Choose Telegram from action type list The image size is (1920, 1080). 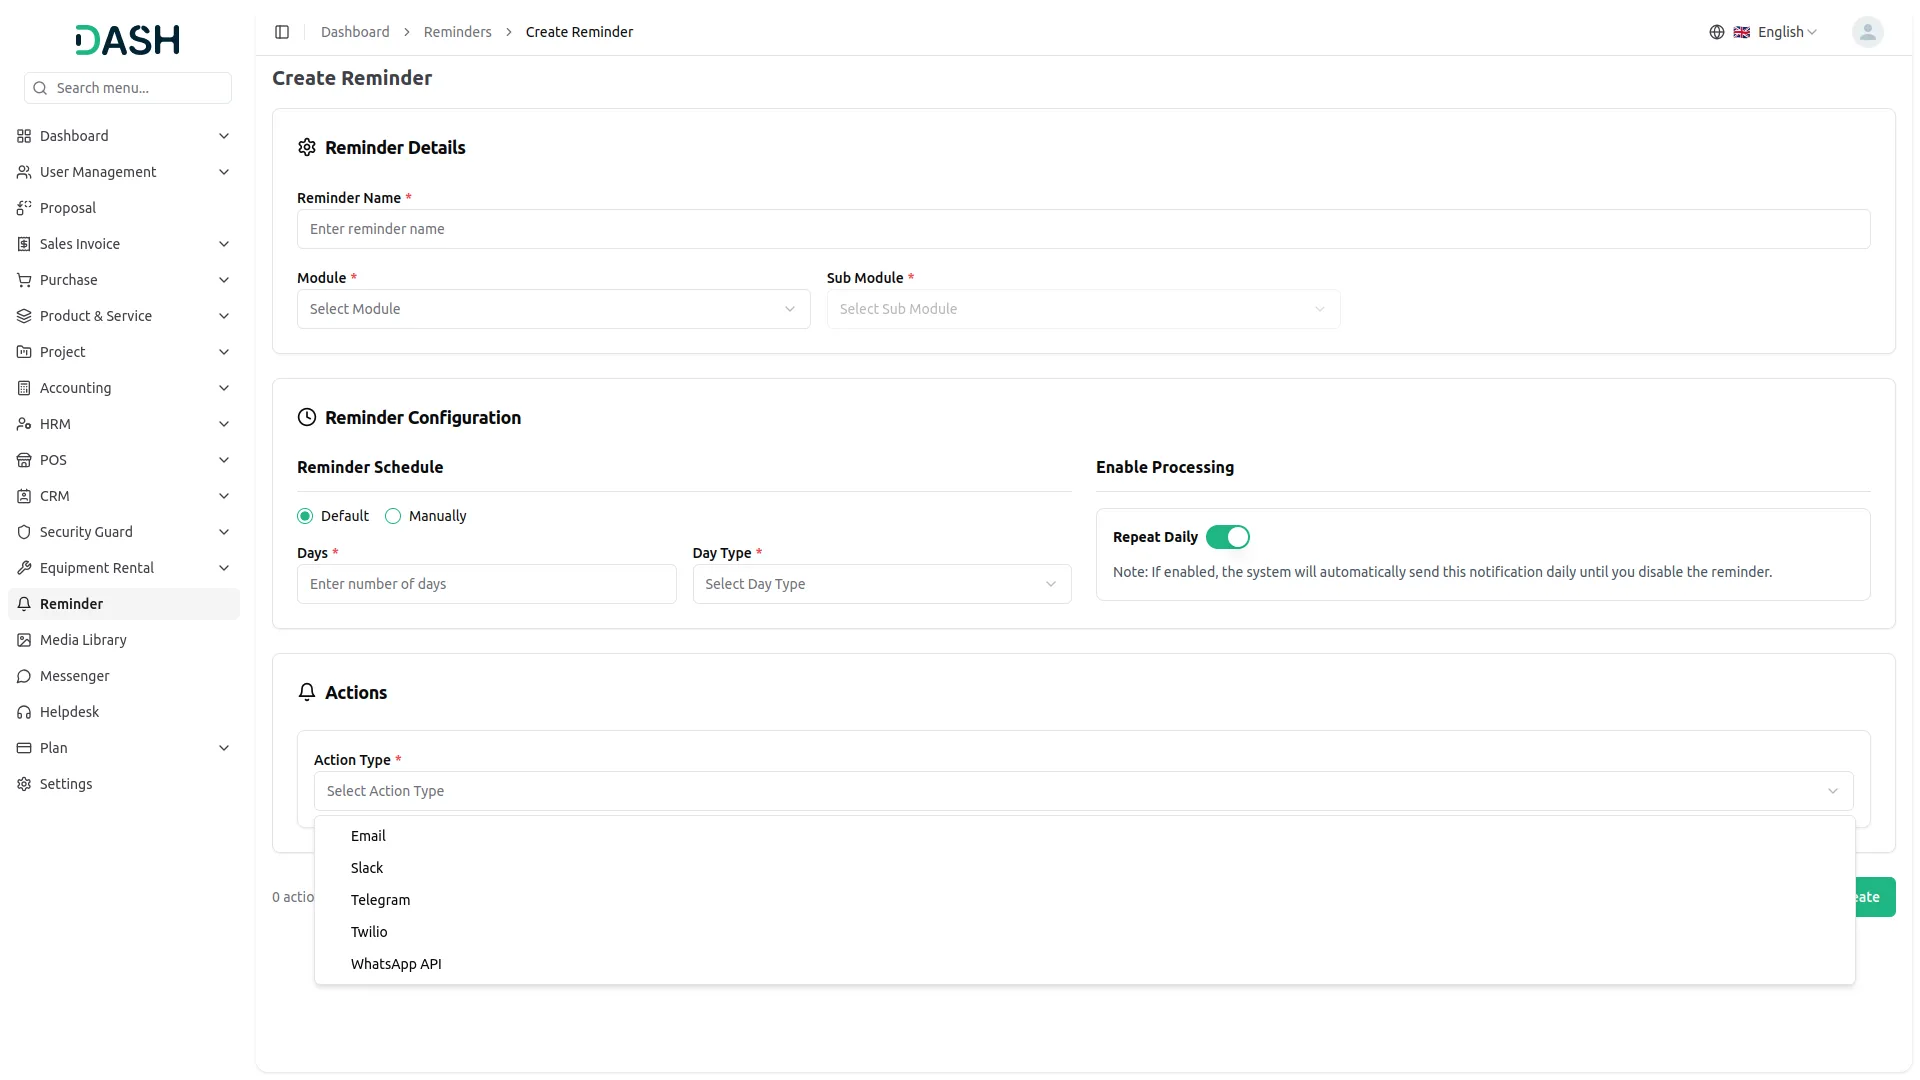(380, 900)
